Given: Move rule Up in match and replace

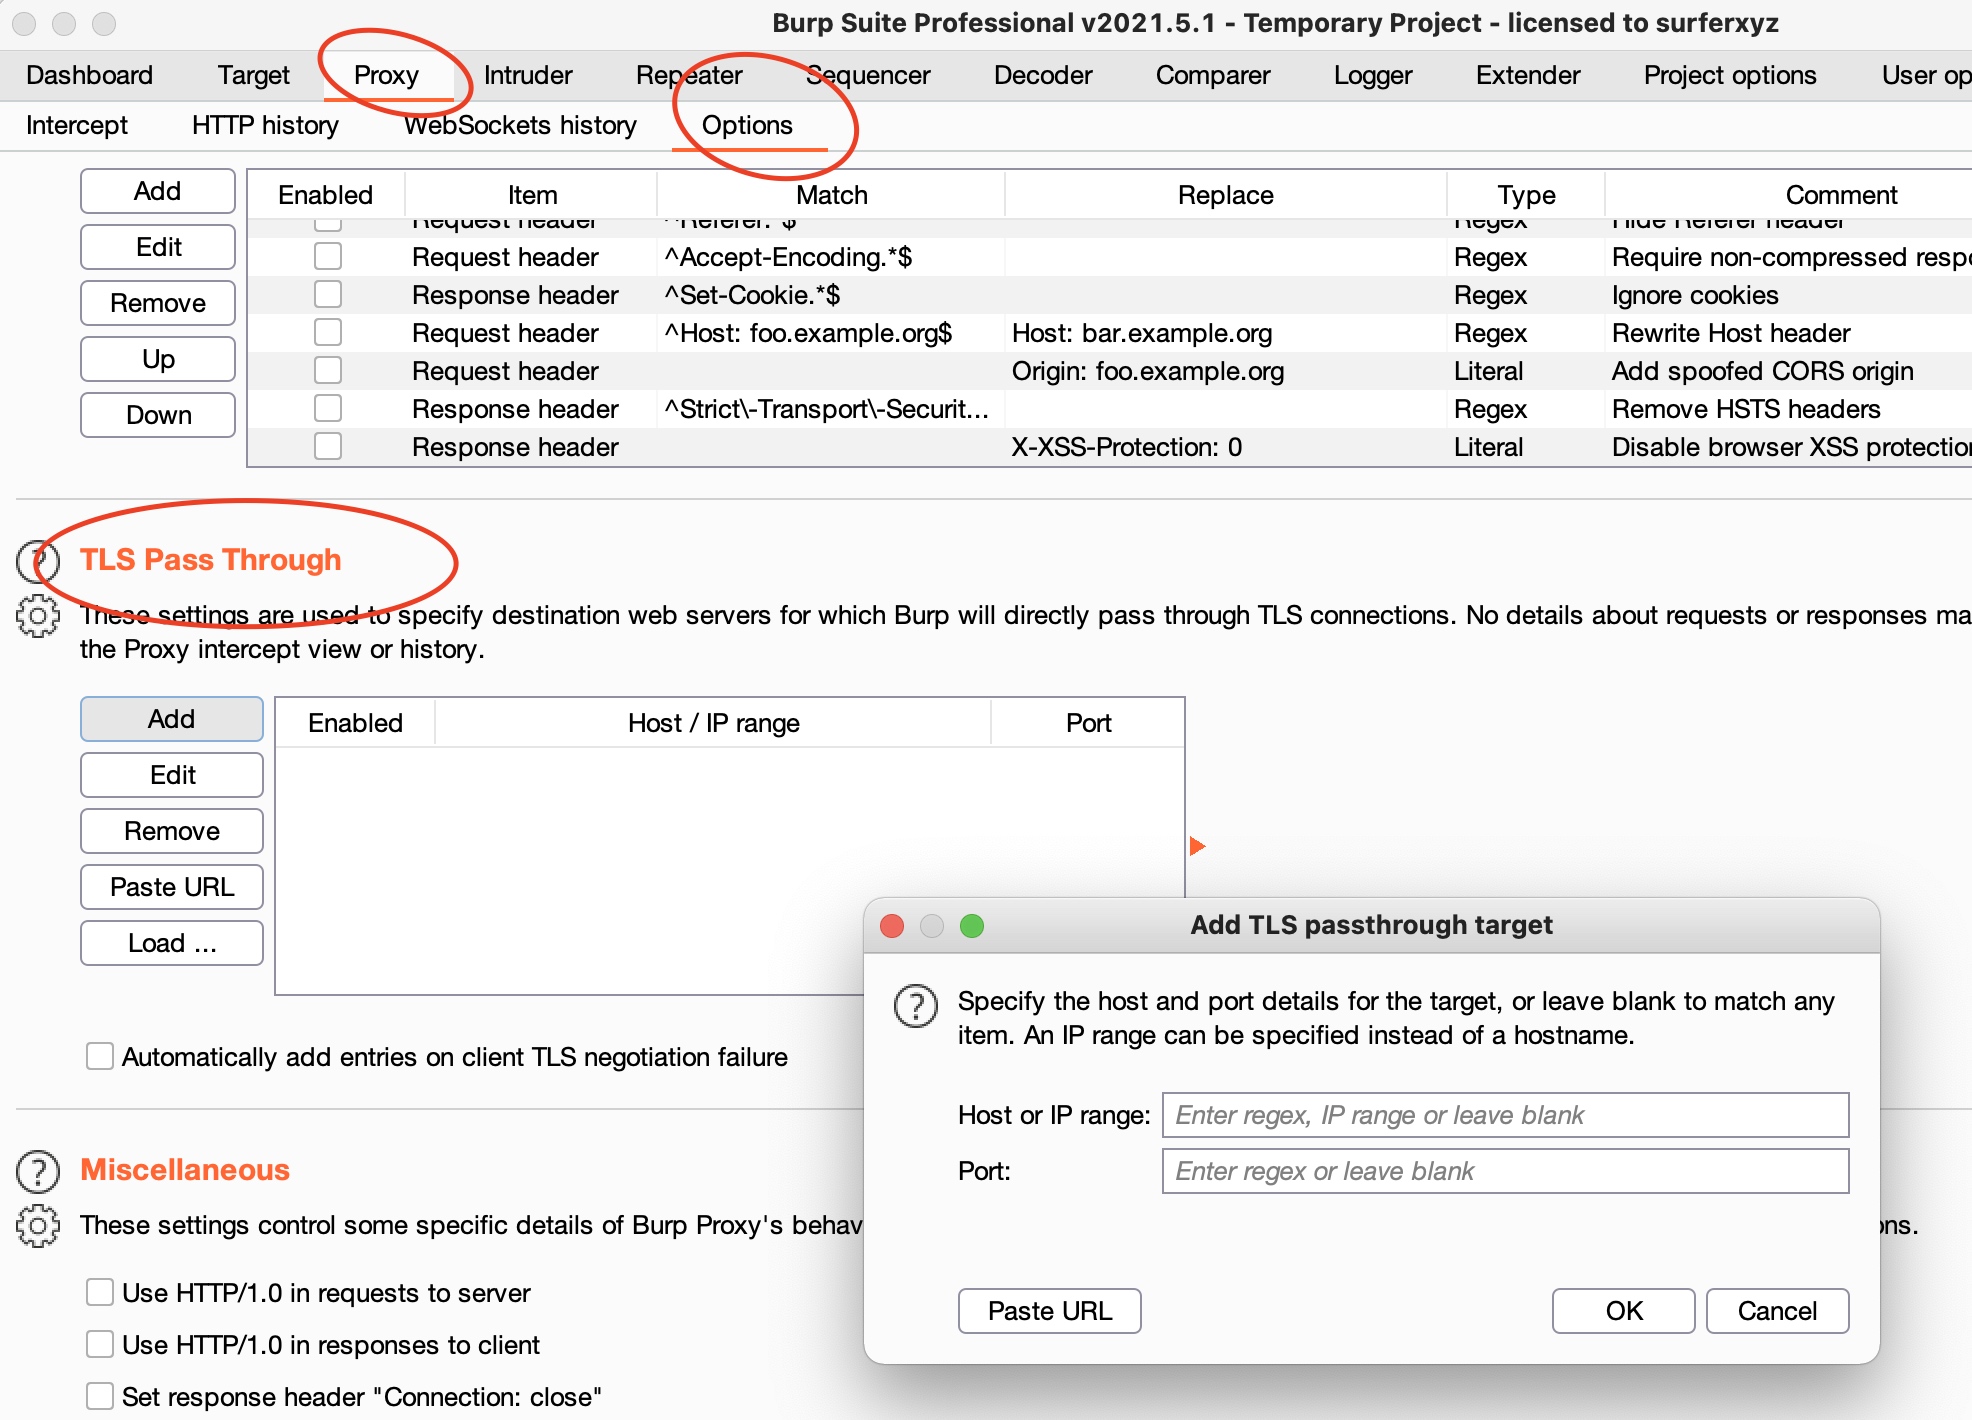Looking at the screenshot, I should (158, 359).
